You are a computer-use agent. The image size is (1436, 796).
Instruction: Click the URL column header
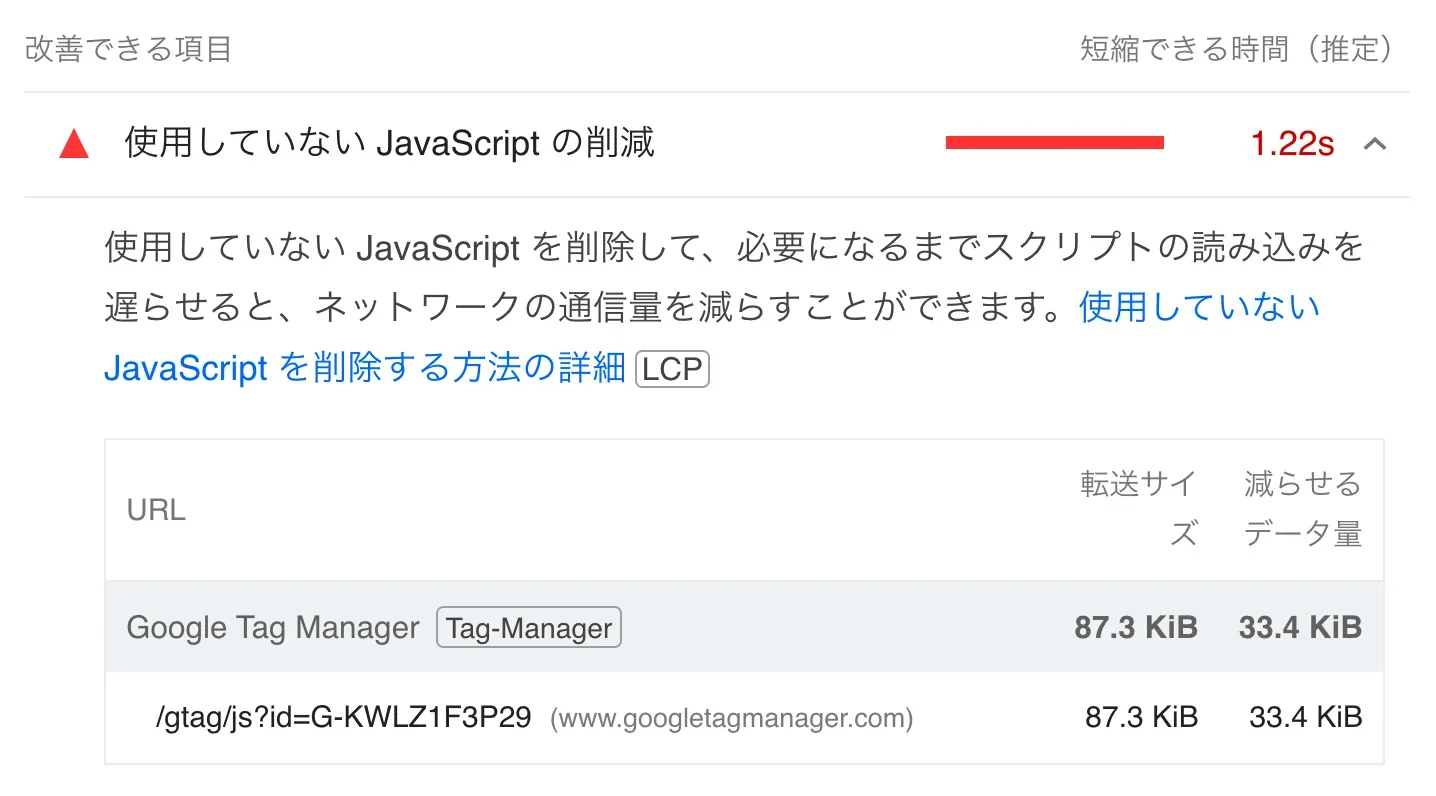pyautogui.click(x=156, y=510)
